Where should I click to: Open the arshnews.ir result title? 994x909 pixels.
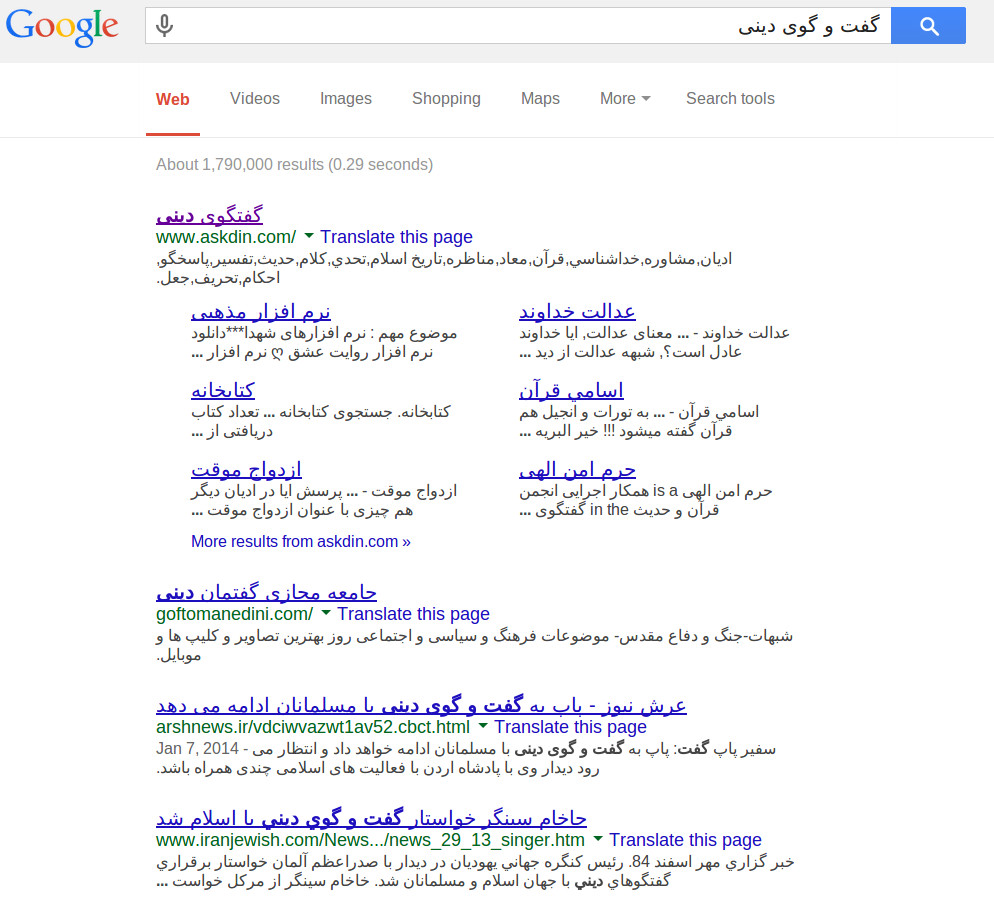(421, 706)
